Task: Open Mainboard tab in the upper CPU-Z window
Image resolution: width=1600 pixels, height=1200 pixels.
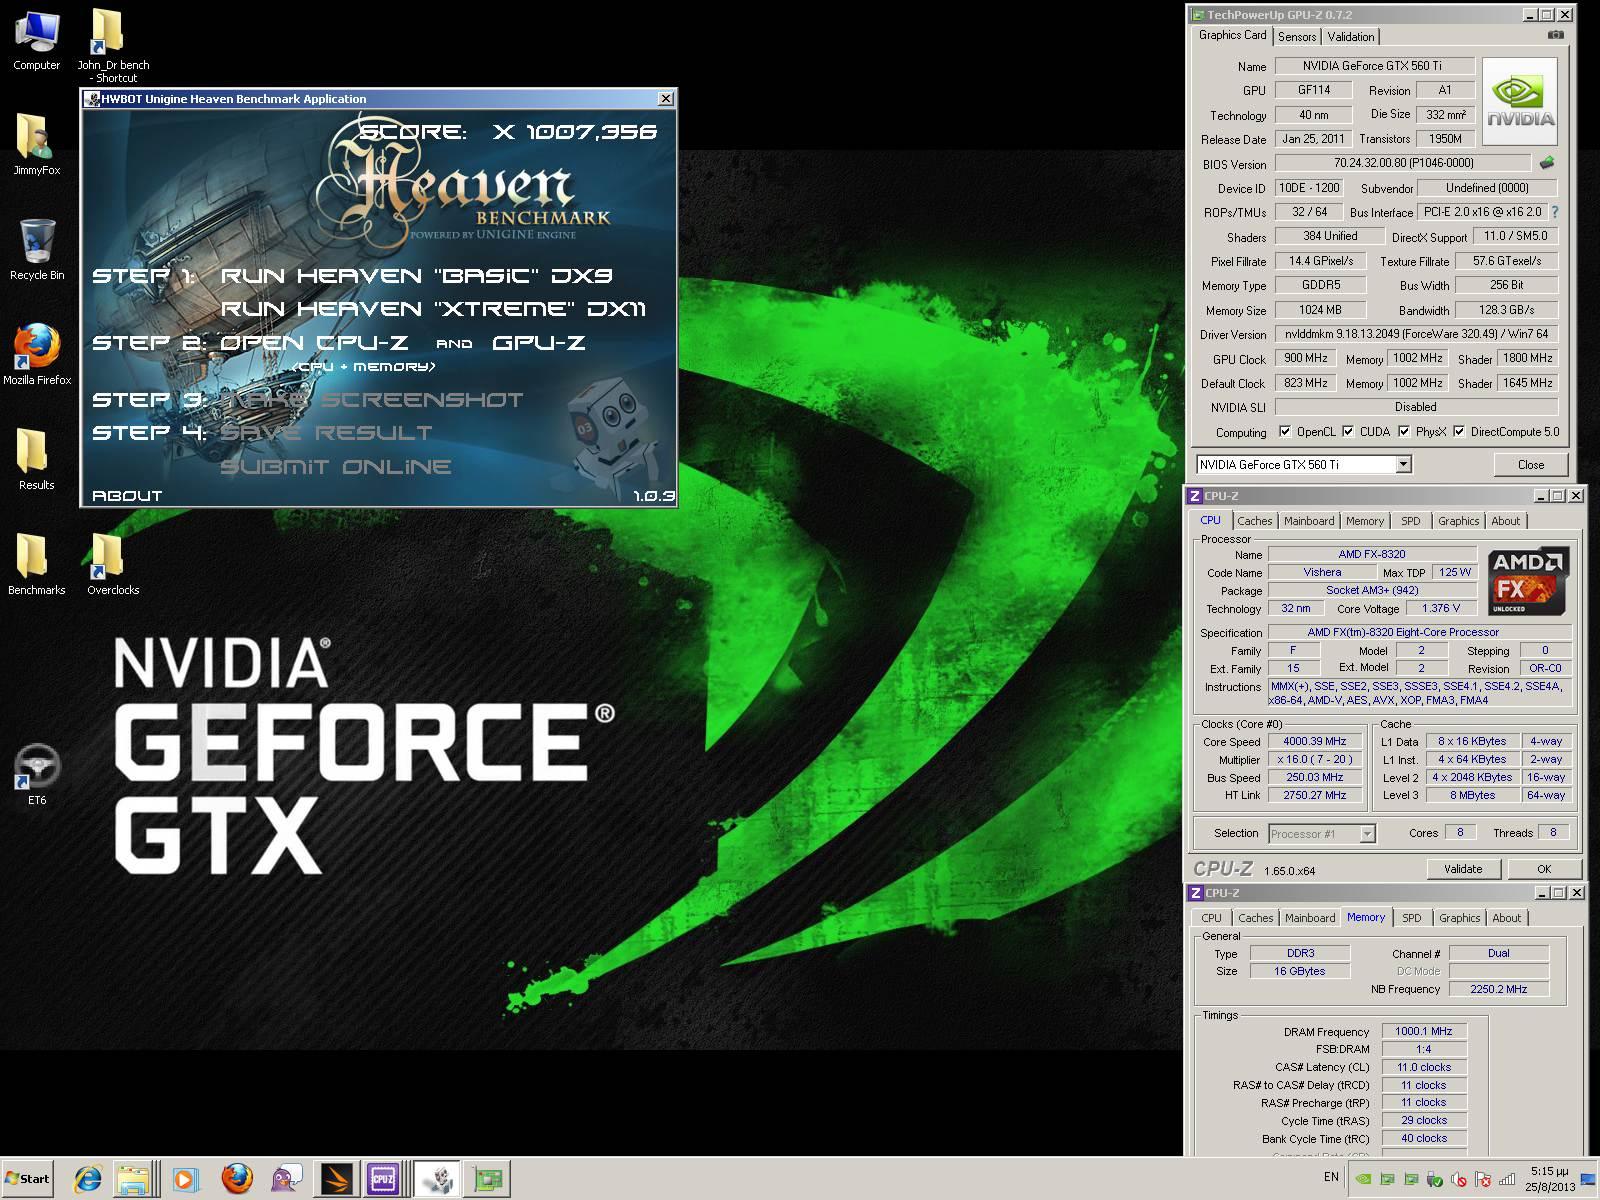Action: (x=1309, y=521)
